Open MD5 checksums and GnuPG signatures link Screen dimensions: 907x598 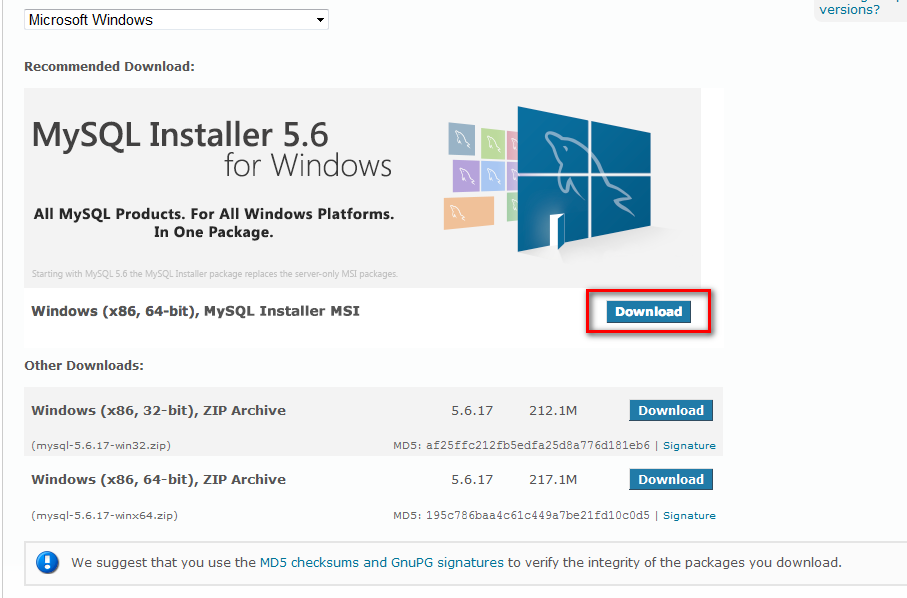[382, 562]
